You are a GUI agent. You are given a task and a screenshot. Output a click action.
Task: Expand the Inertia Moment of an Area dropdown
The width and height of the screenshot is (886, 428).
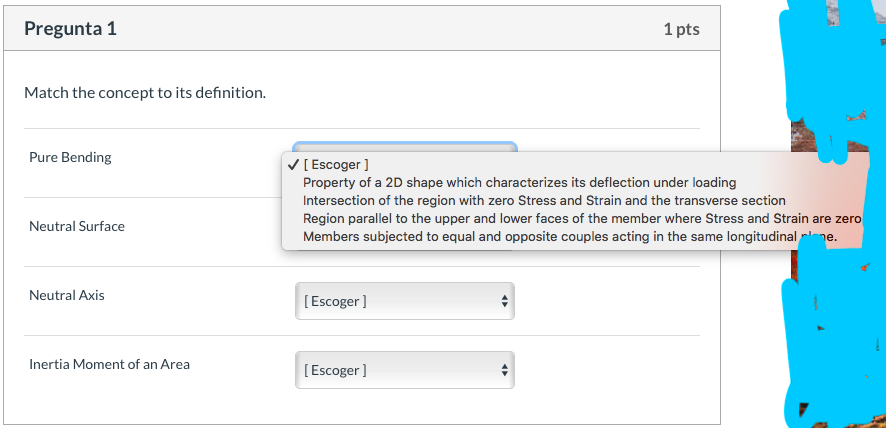pos(404,370)
